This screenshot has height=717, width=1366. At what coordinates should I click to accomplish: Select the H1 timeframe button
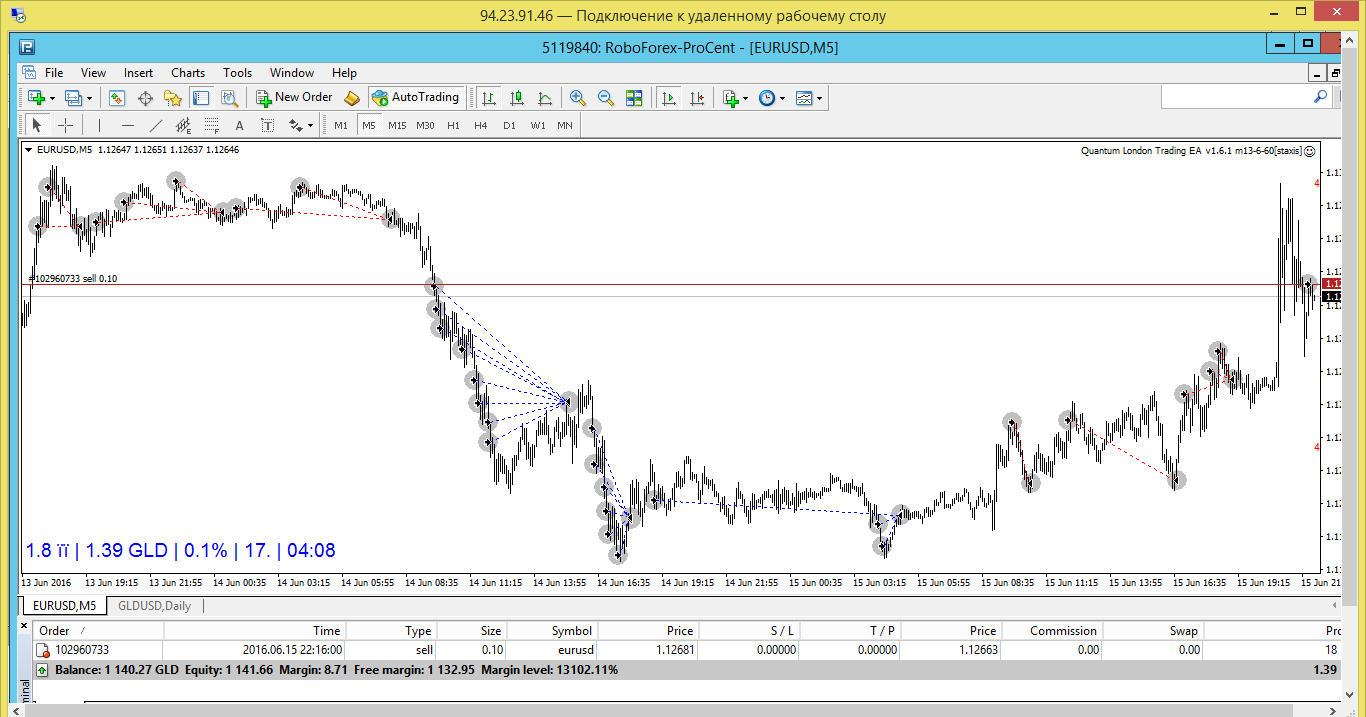click(x=454, y=125)
